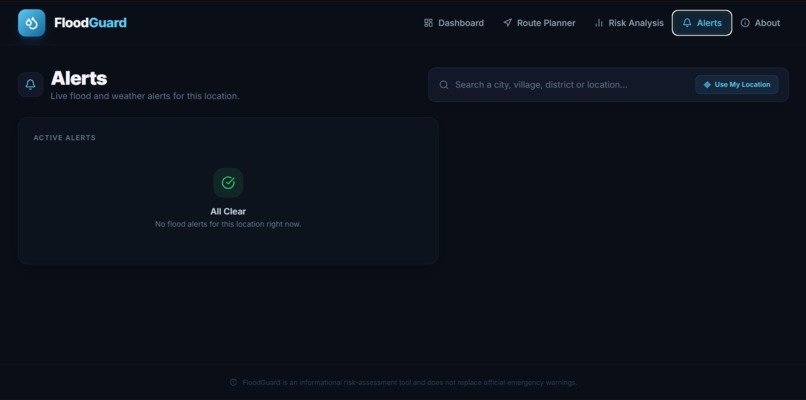Click the FloodGuard water drop logo

pyautogui.click(x=31, y=23)
